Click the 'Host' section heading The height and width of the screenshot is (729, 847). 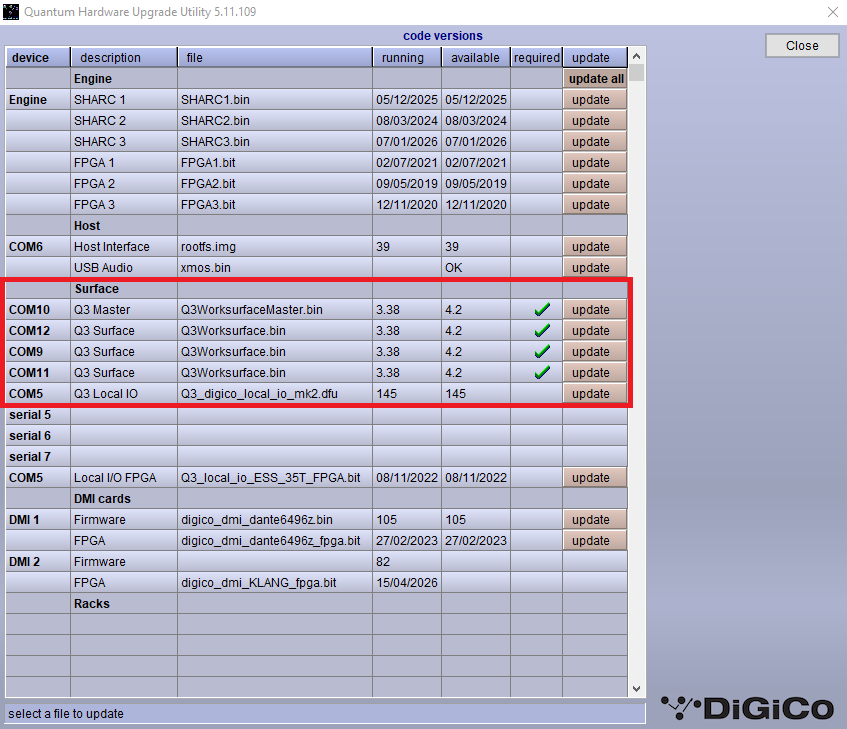[x=87, y=226]
